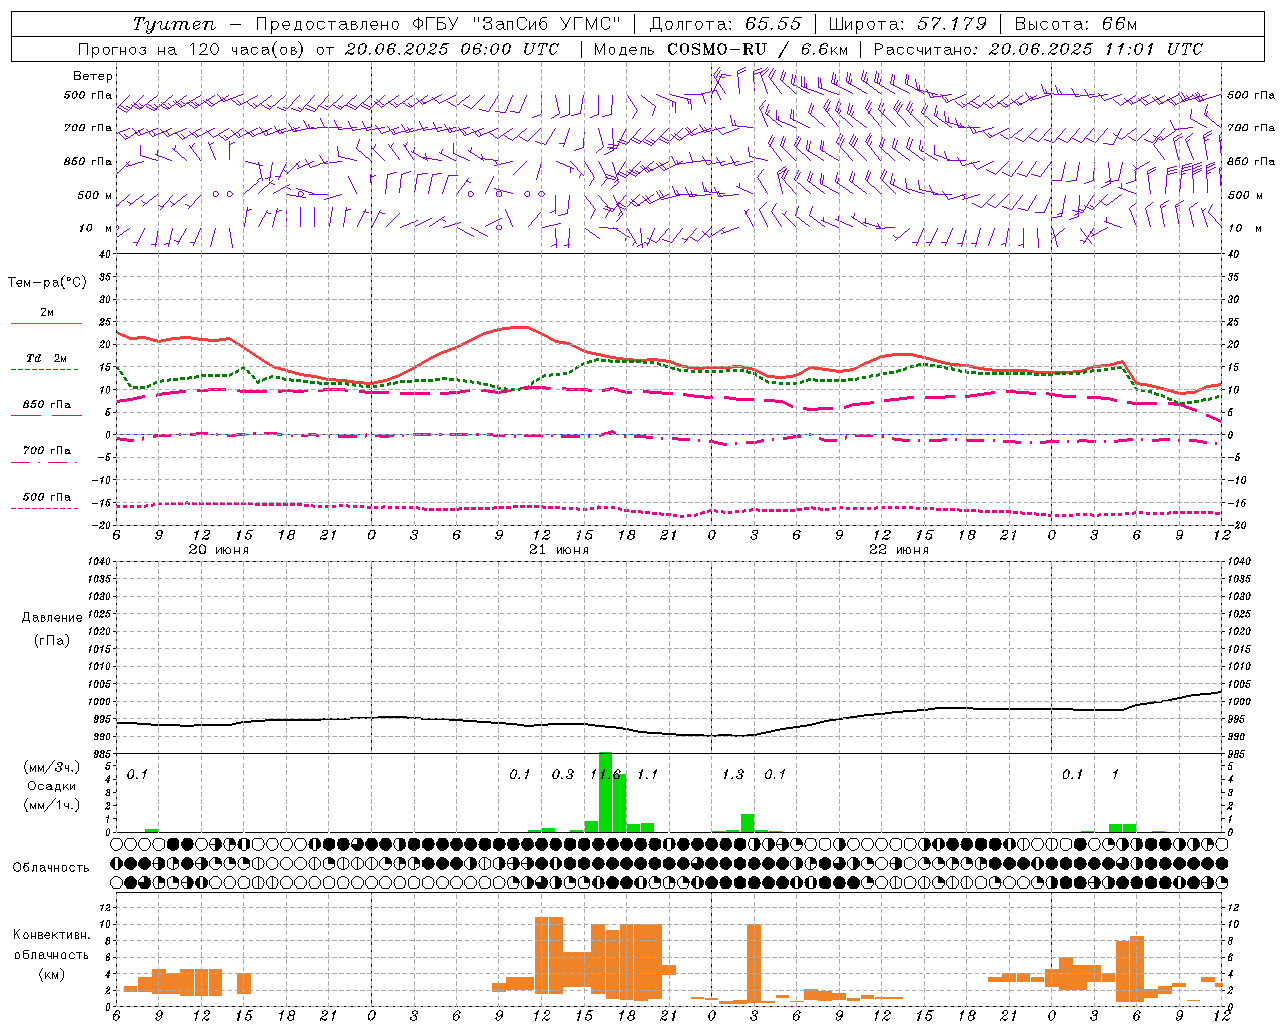
Task: Click the "(гПа)" unit under Давление
Action: click(52, 641)
